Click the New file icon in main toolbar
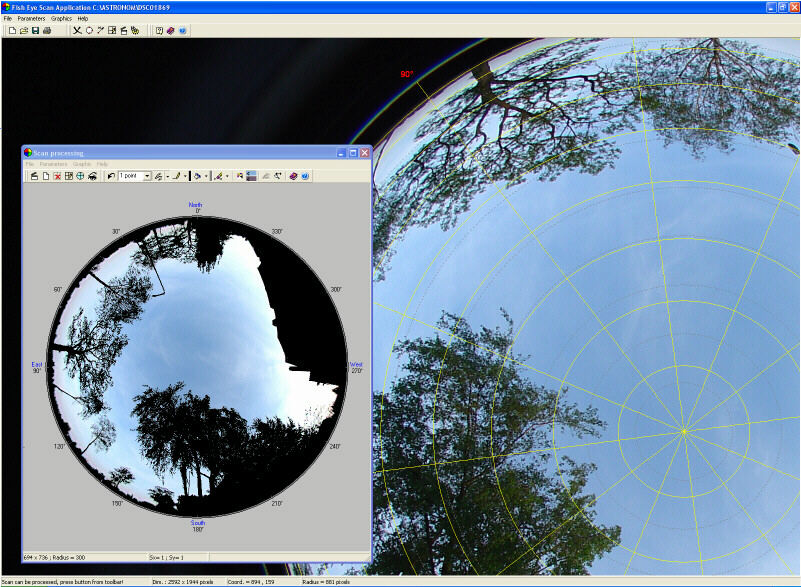The width and height of the screenshot is (801, 587). 12,31
